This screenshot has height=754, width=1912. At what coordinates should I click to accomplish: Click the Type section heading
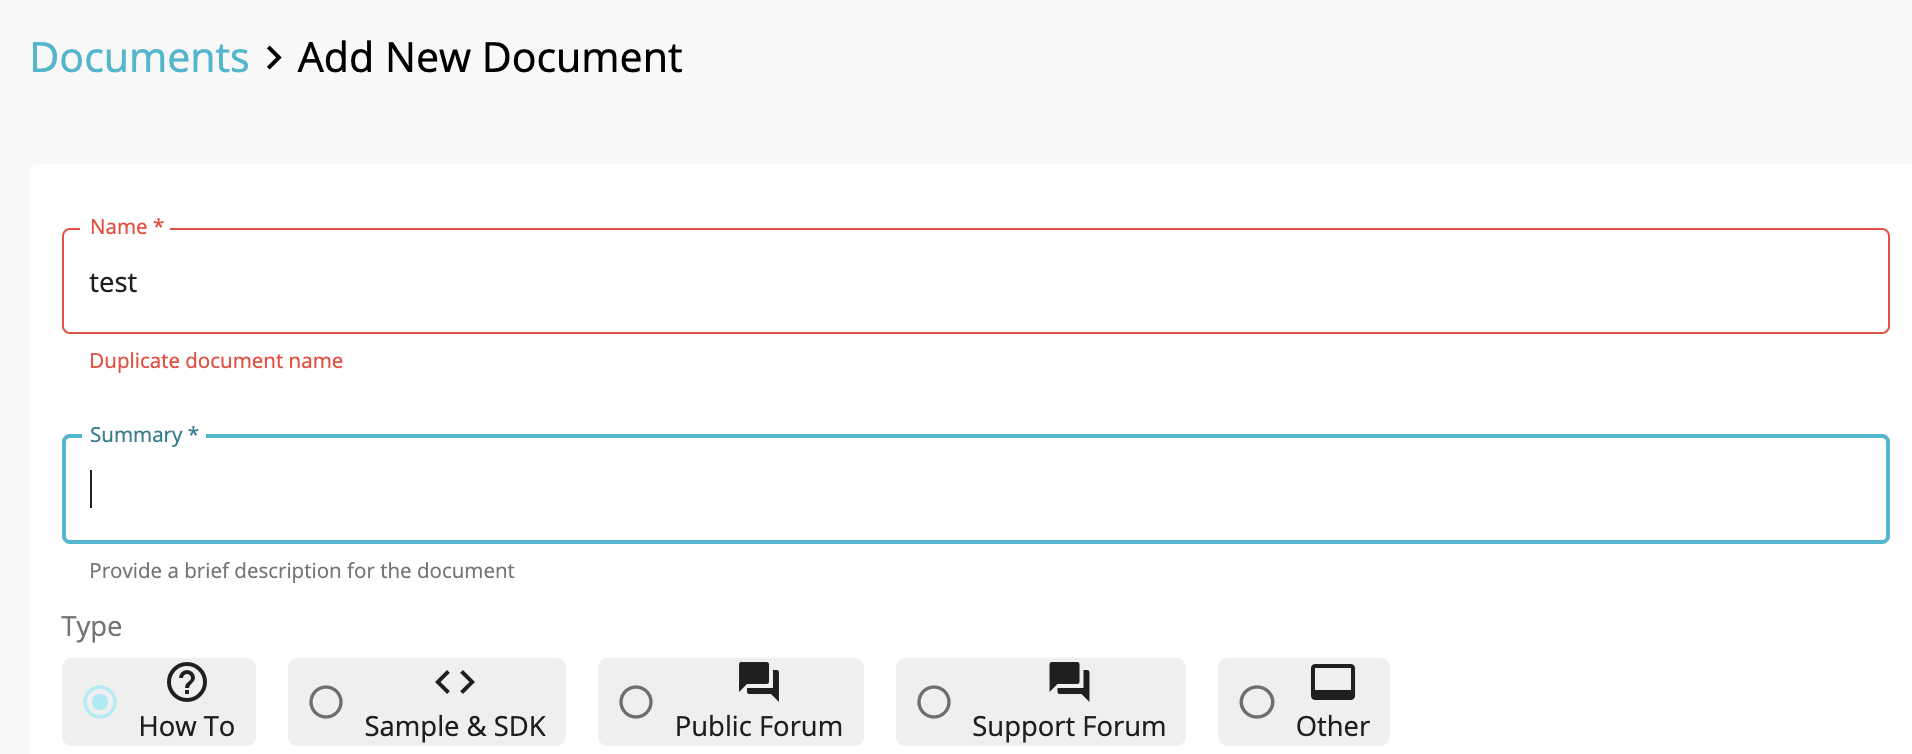[91, 626]
